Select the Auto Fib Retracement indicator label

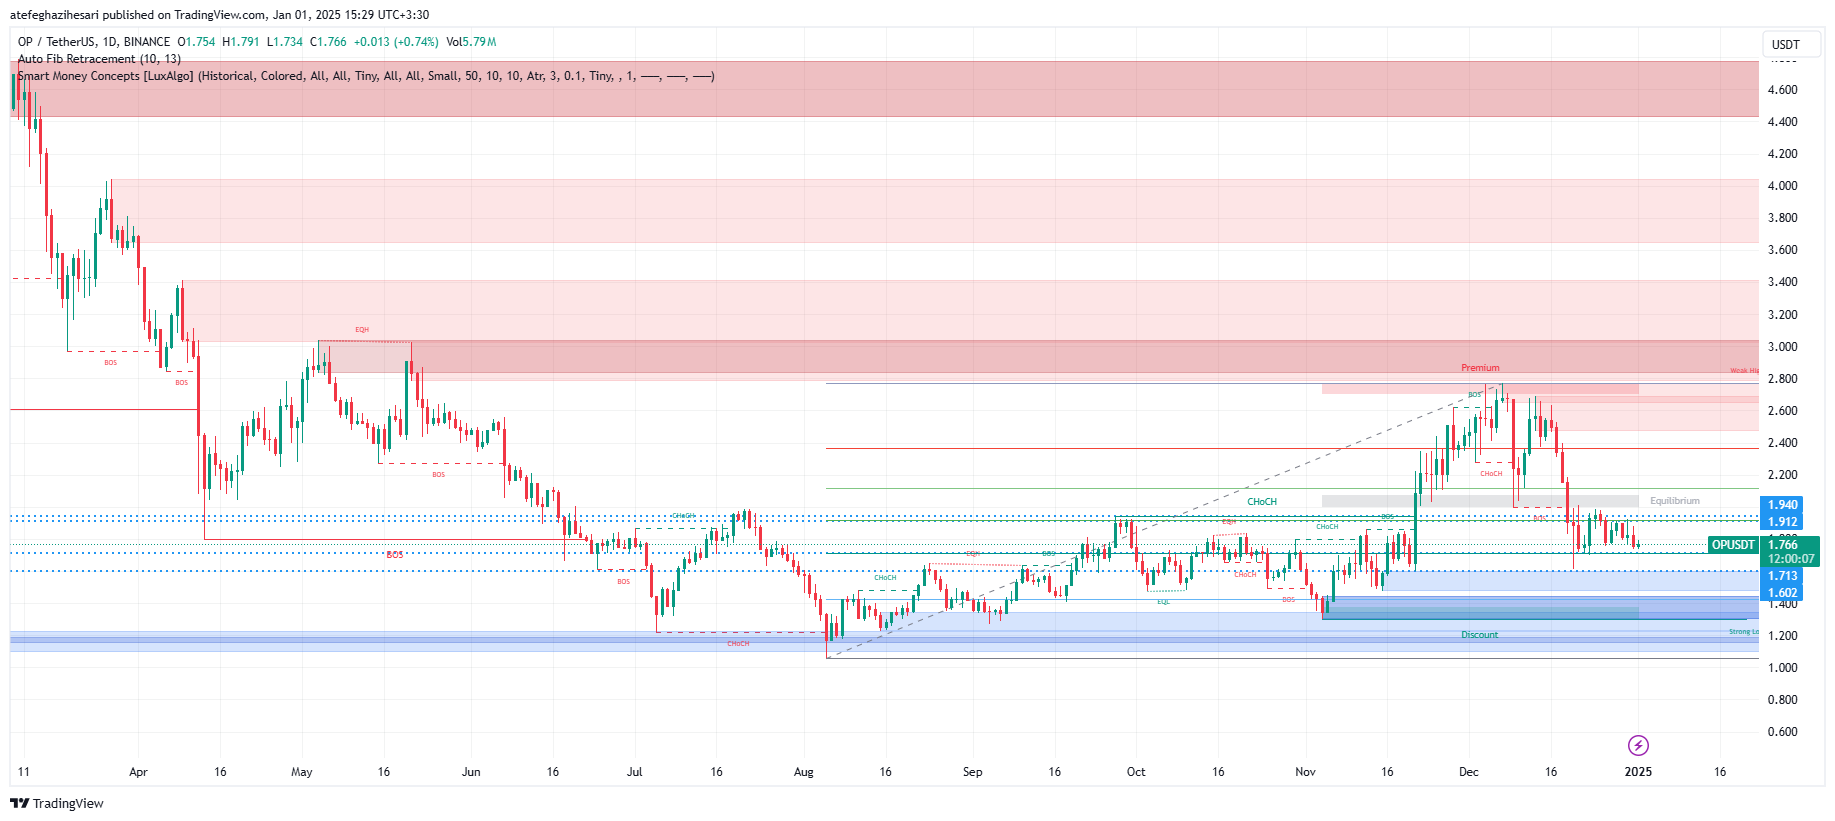(99, 59)
